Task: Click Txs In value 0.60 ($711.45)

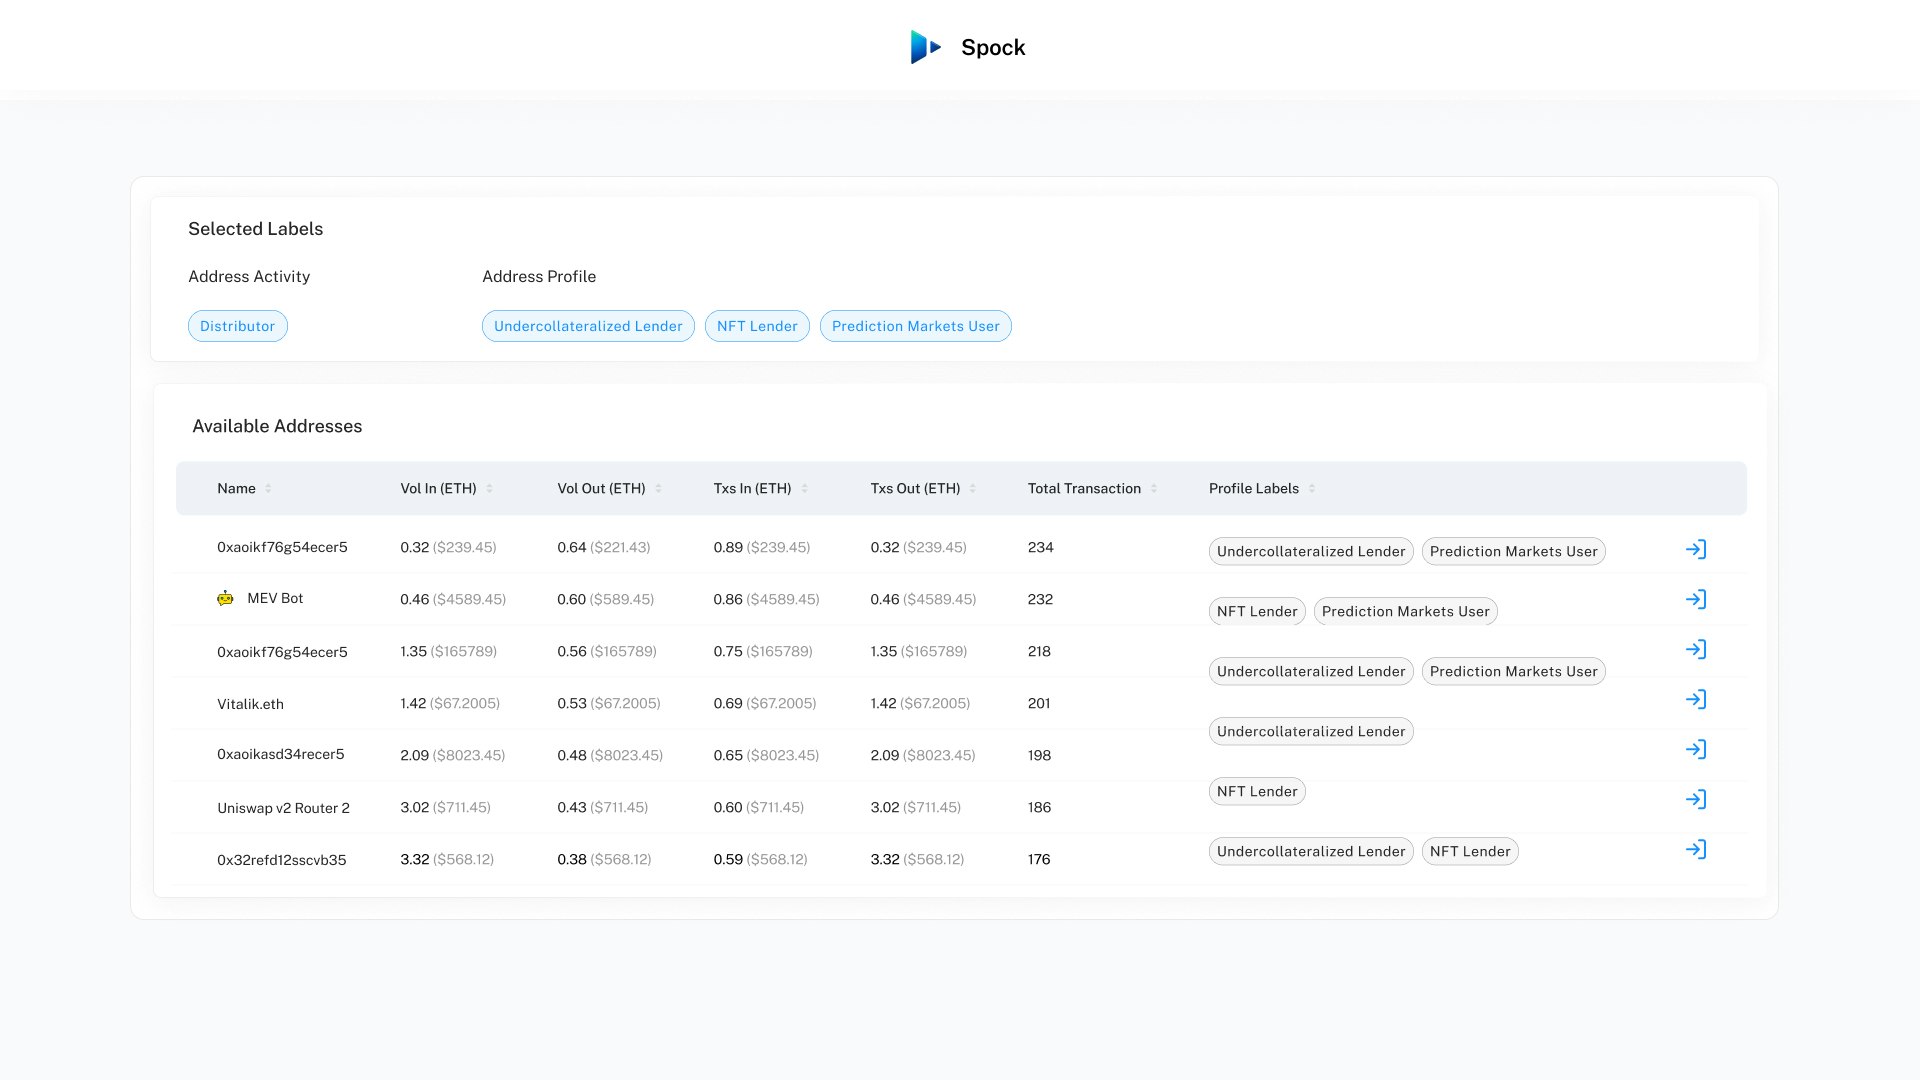Action: point(759,807)
